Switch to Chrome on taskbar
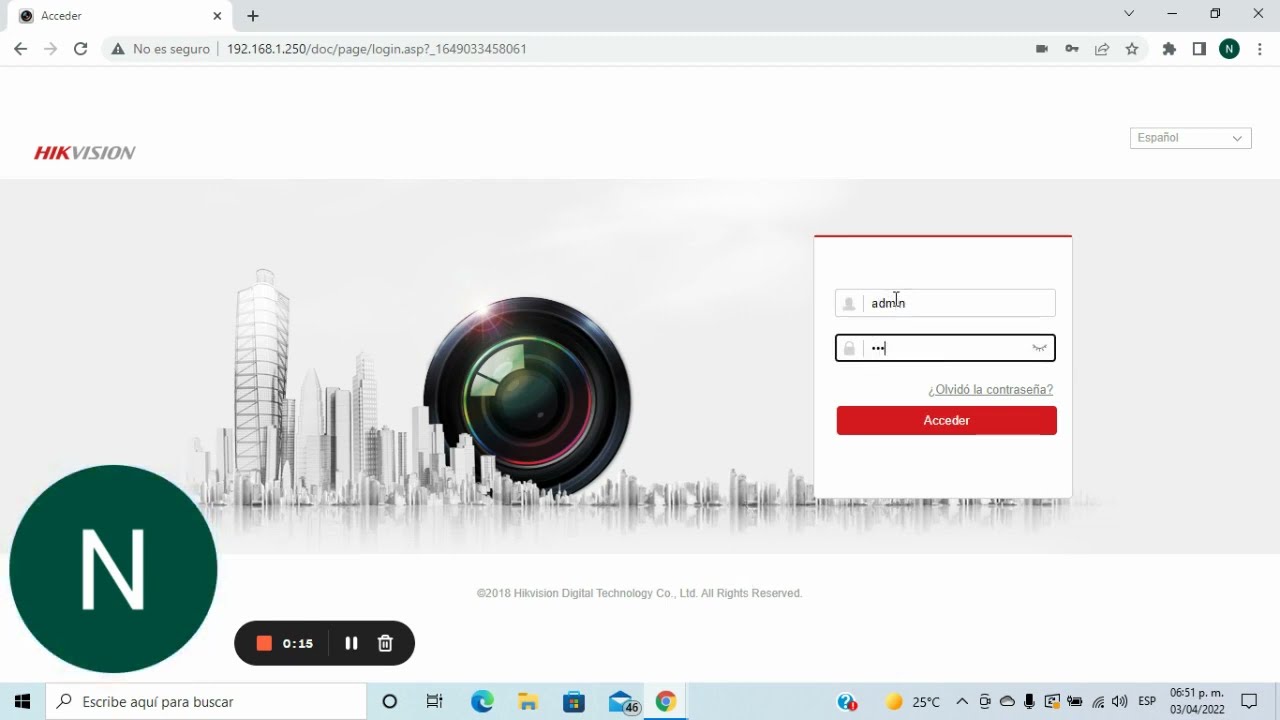This screenshot has height=720, width=1280. coord(666,702)
